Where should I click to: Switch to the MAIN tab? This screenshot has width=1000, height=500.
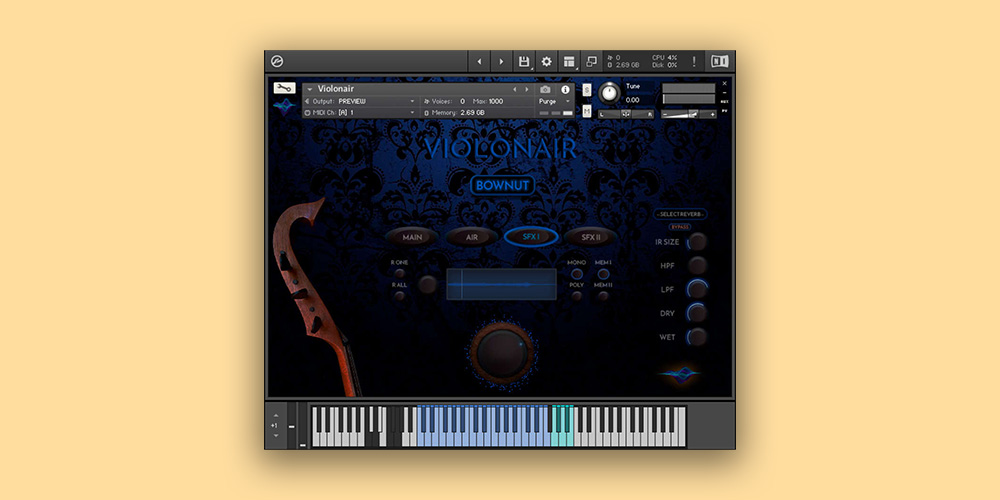coord(411,237)
